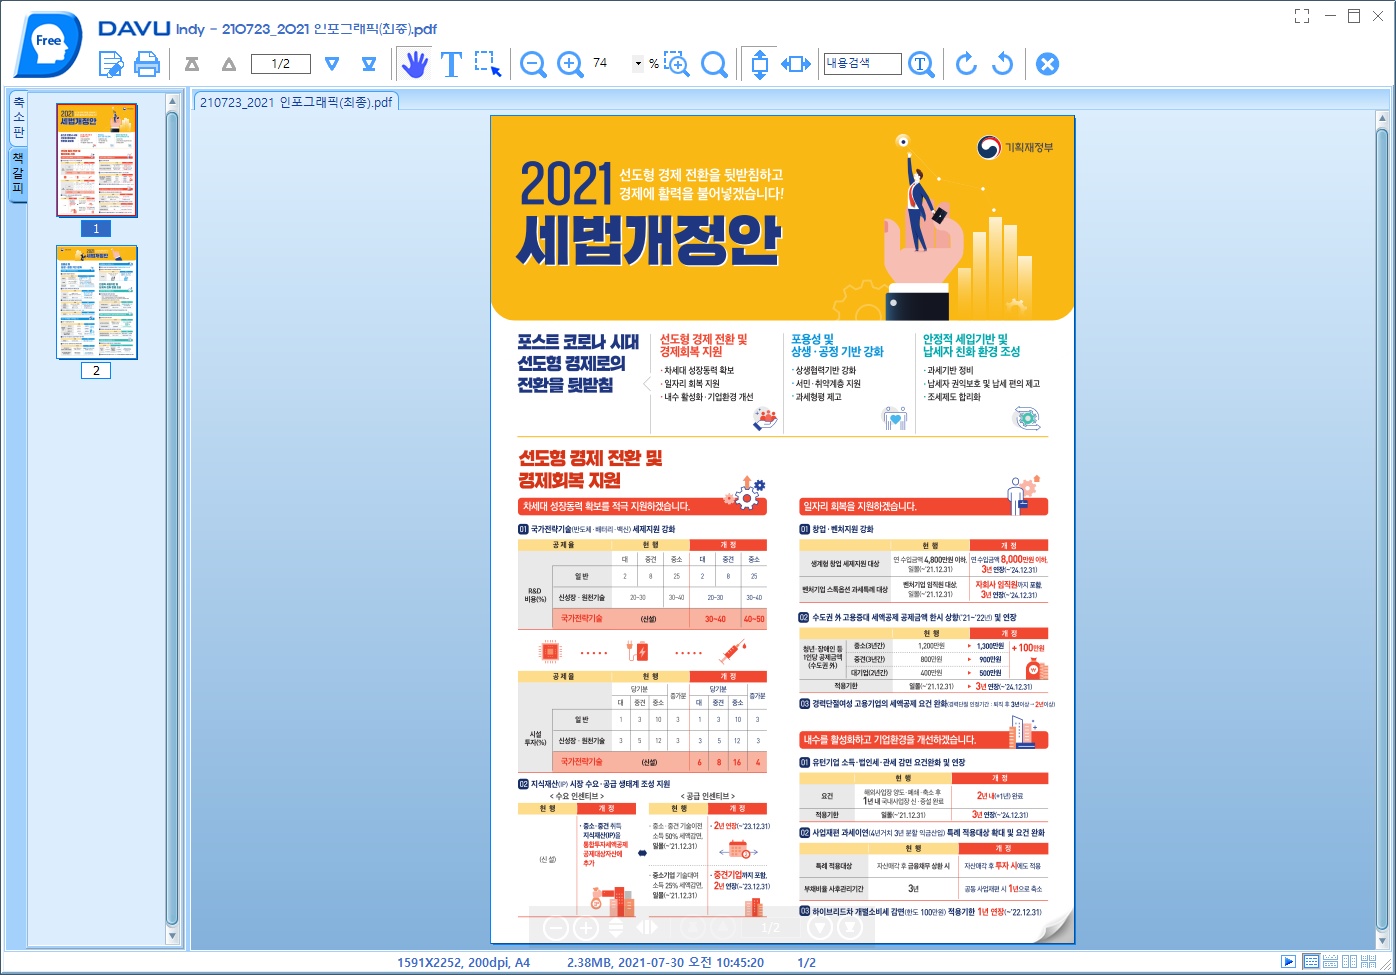The image size is (1396, 975).
Task: Open the document edit icon
Action: tap(111, 64)
